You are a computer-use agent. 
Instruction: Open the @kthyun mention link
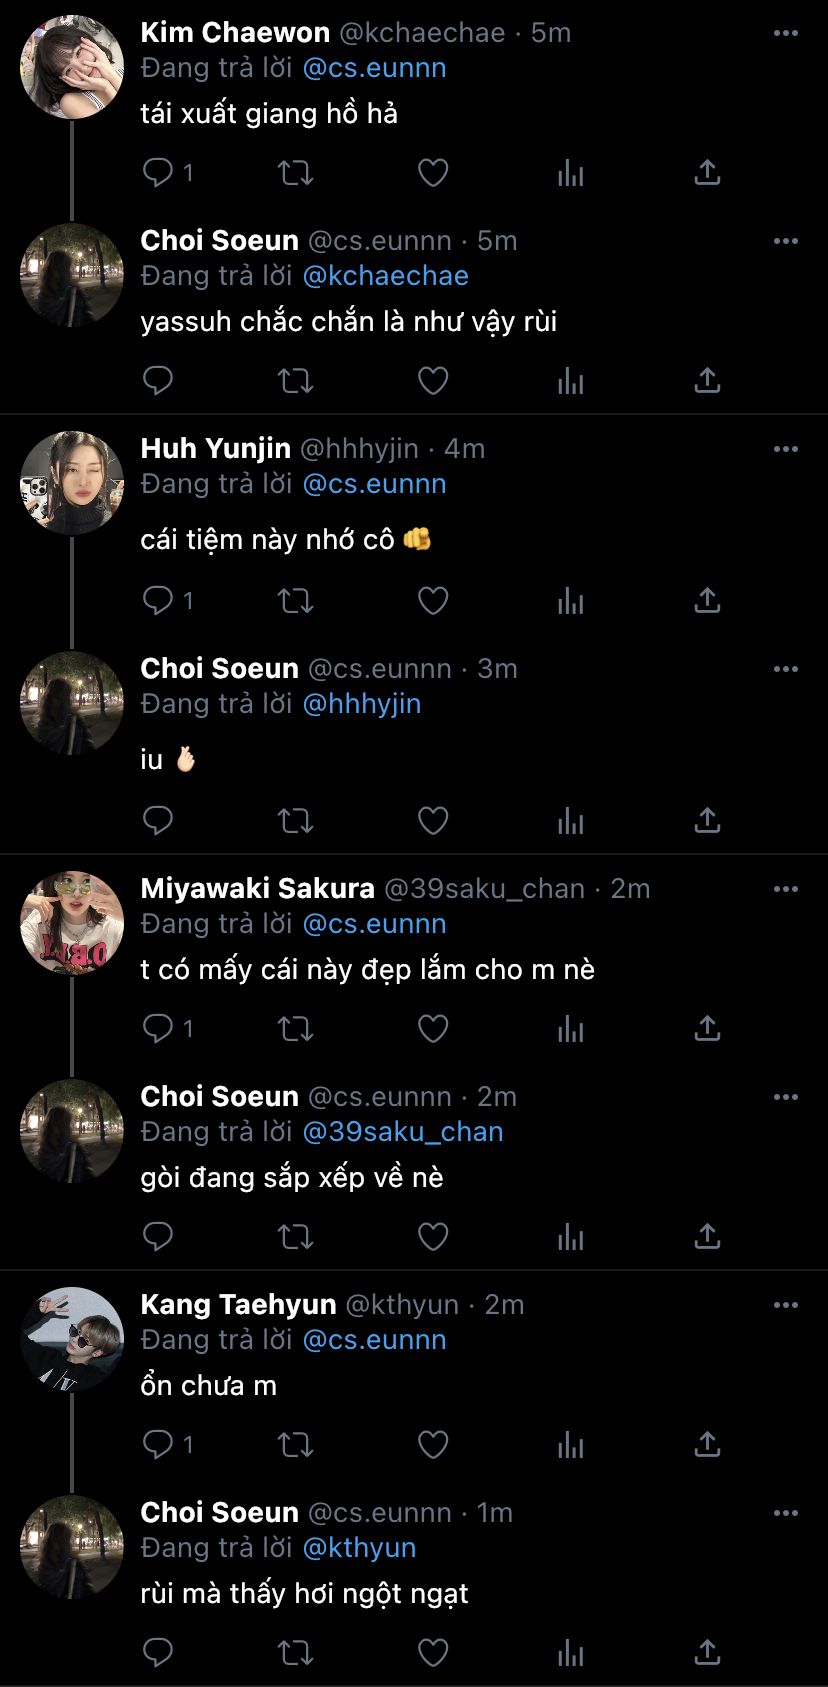[359, 1548]
